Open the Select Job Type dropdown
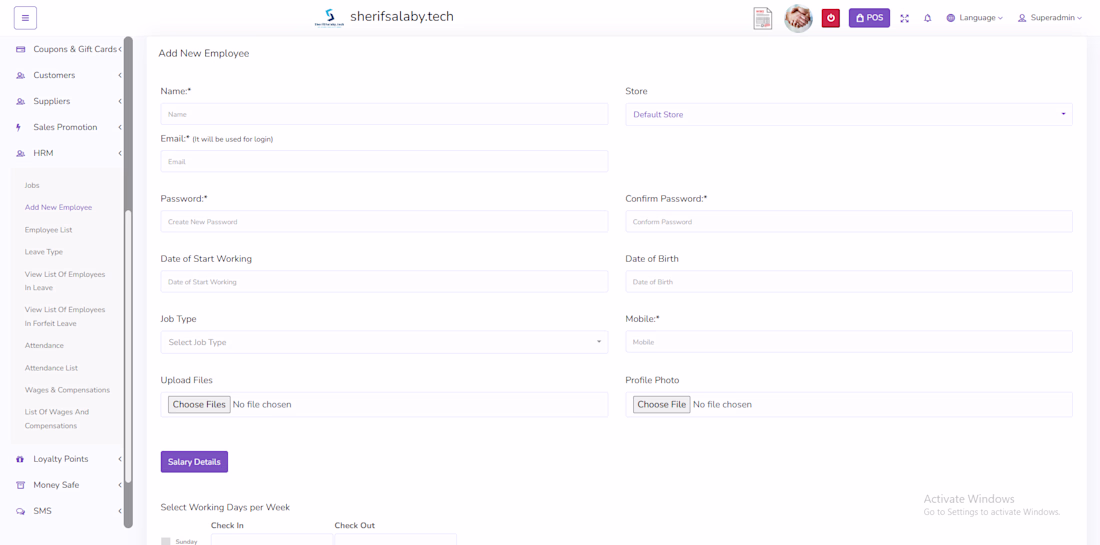The width and height of the screenshot is (1100, 545). [x=384, y=342]
